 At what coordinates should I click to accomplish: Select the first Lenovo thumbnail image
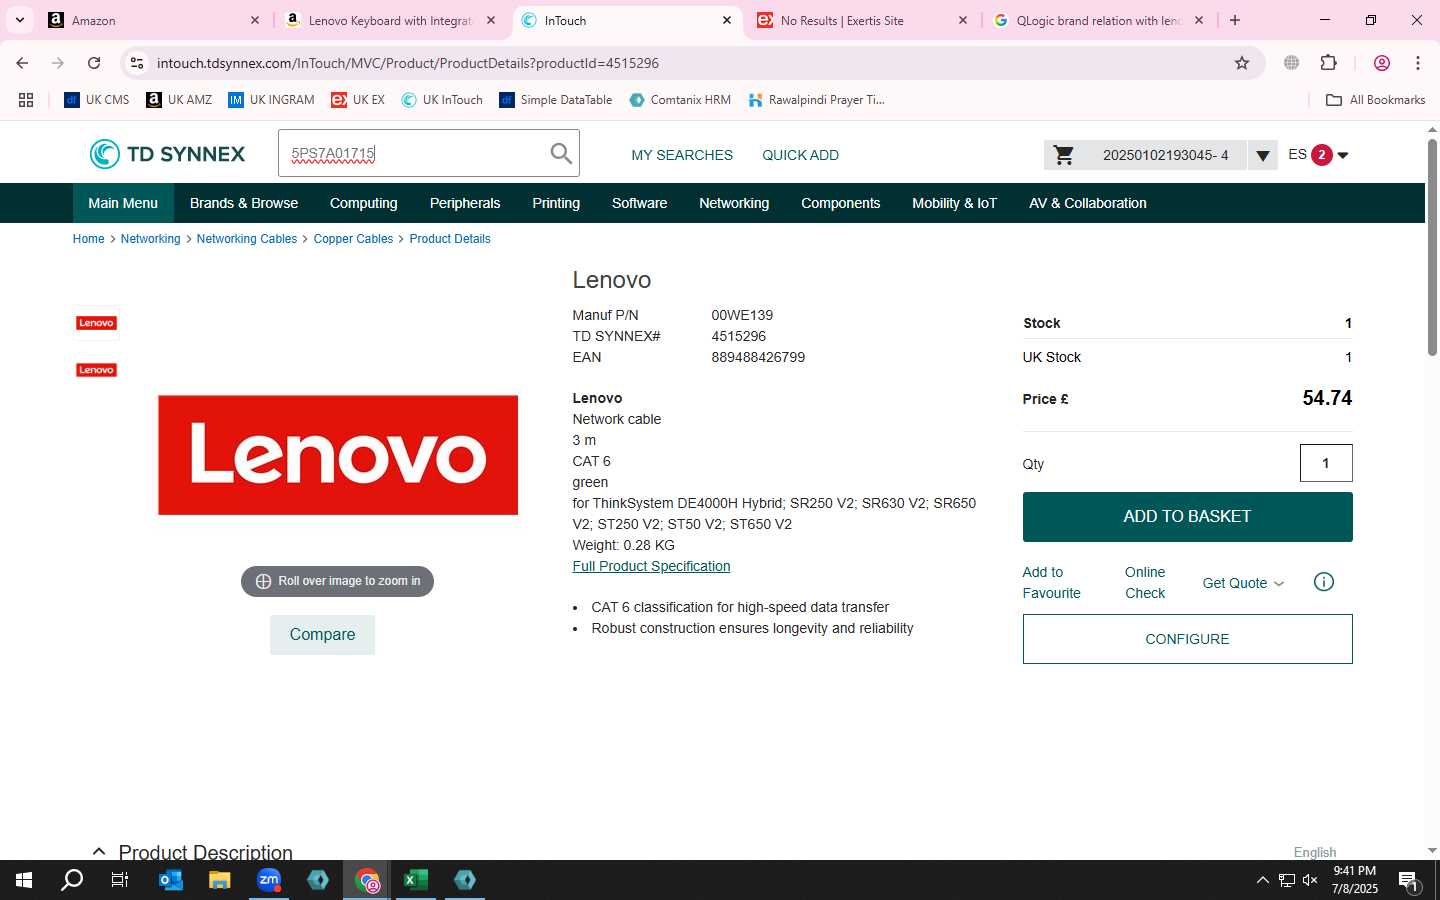(97, 323)
